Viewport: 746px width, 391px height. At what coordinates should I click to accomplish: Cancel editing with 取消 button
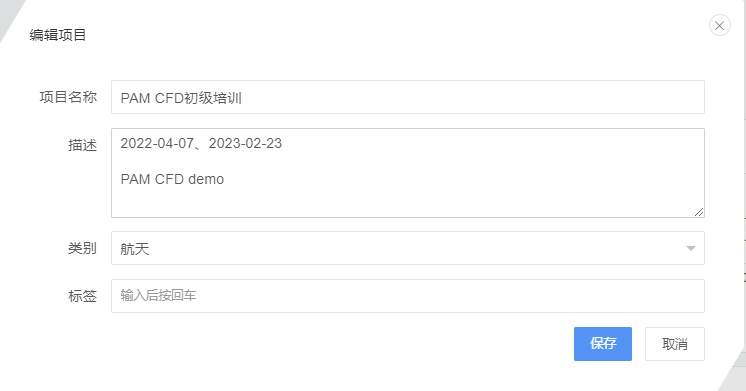click(x=675, y=344)
